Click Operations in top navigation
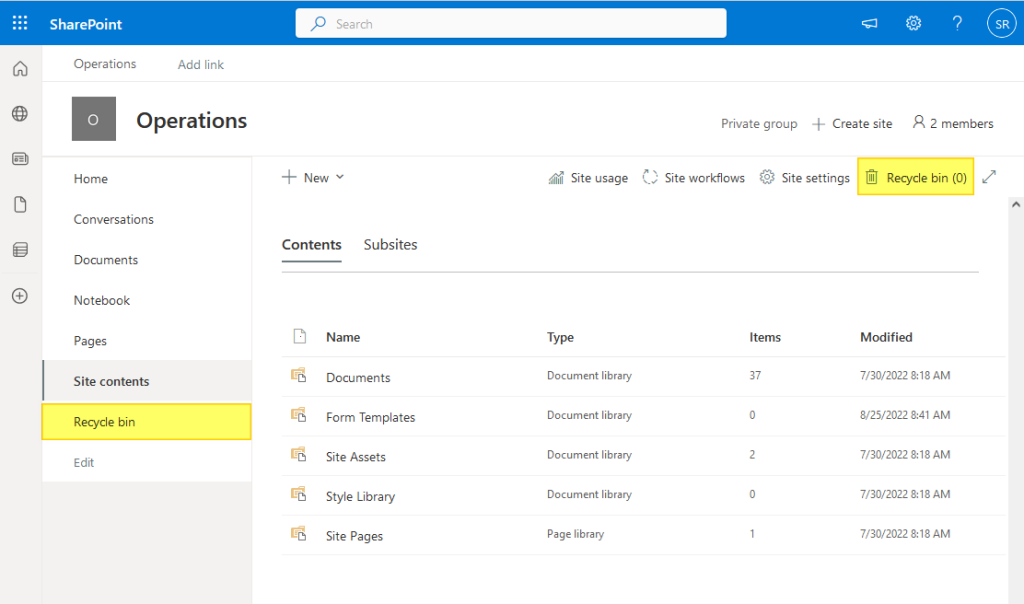 click(x=105, y=64)
